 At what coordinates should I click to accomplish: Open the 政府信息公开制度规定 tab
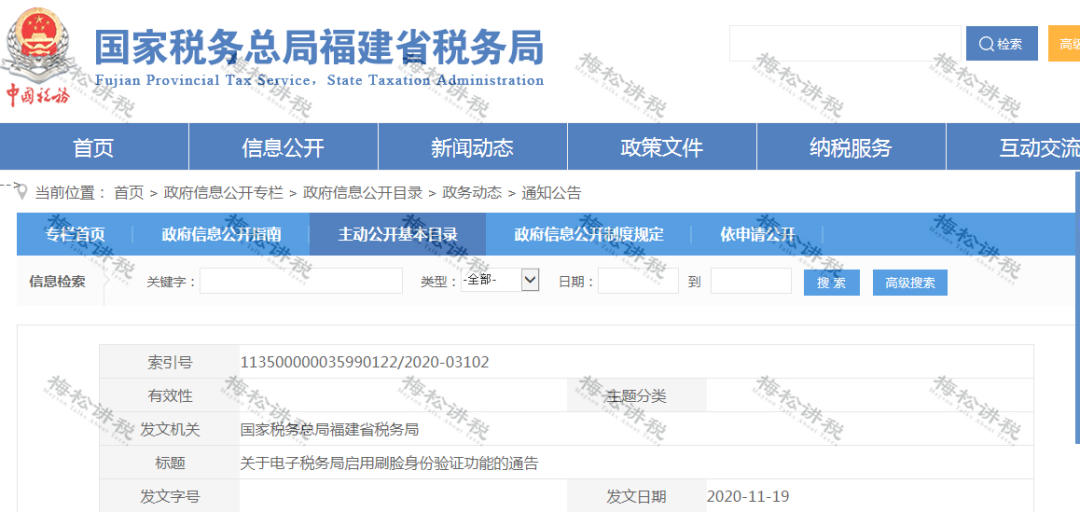[589, 234]
